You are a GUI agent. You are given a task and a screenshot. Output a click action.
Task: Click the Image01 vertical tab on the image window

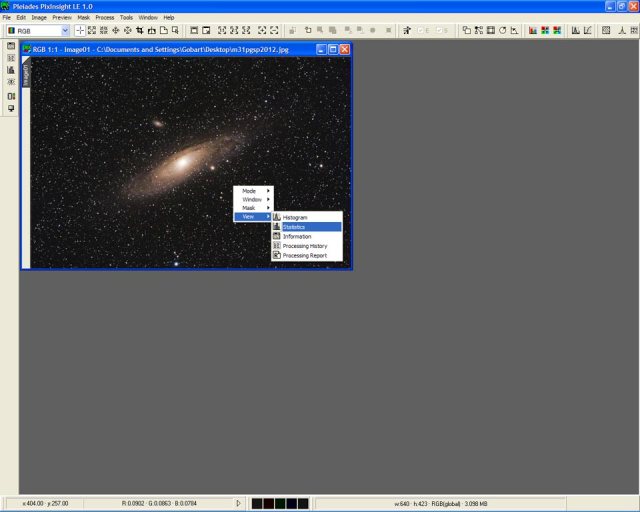click(x=26, y=75)
